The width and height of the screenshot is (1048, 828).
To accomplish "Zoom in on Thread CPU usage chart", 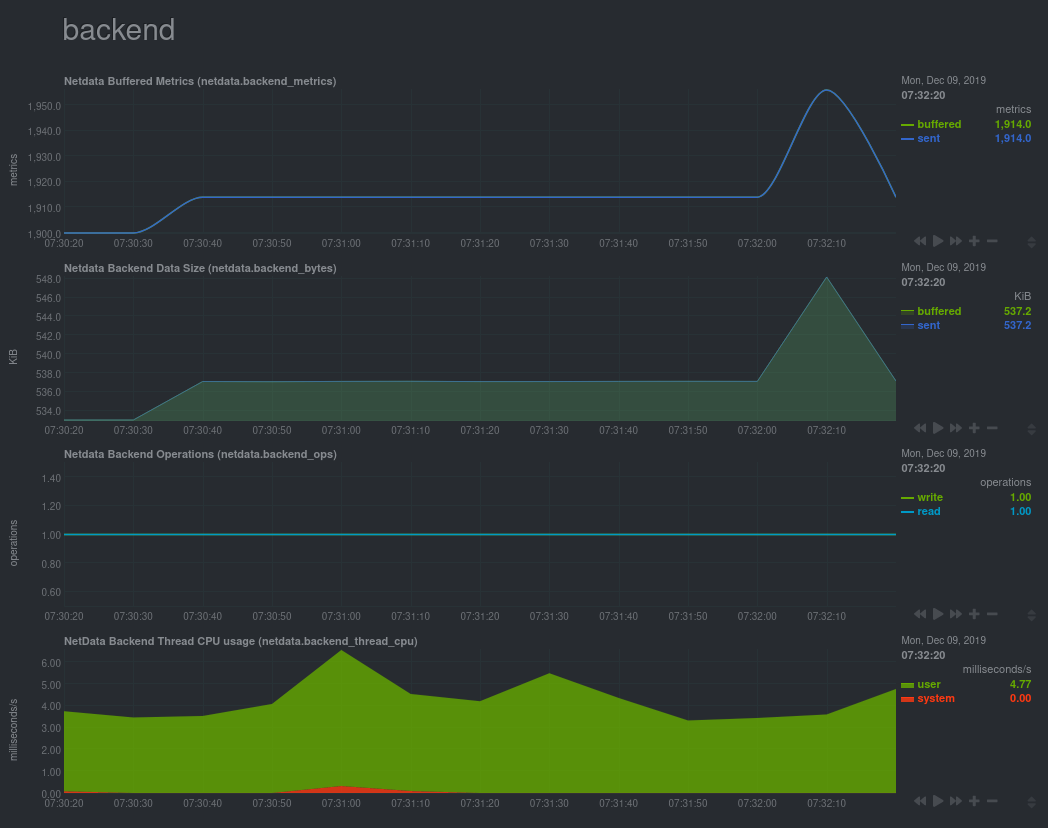I will click(974, 801).
